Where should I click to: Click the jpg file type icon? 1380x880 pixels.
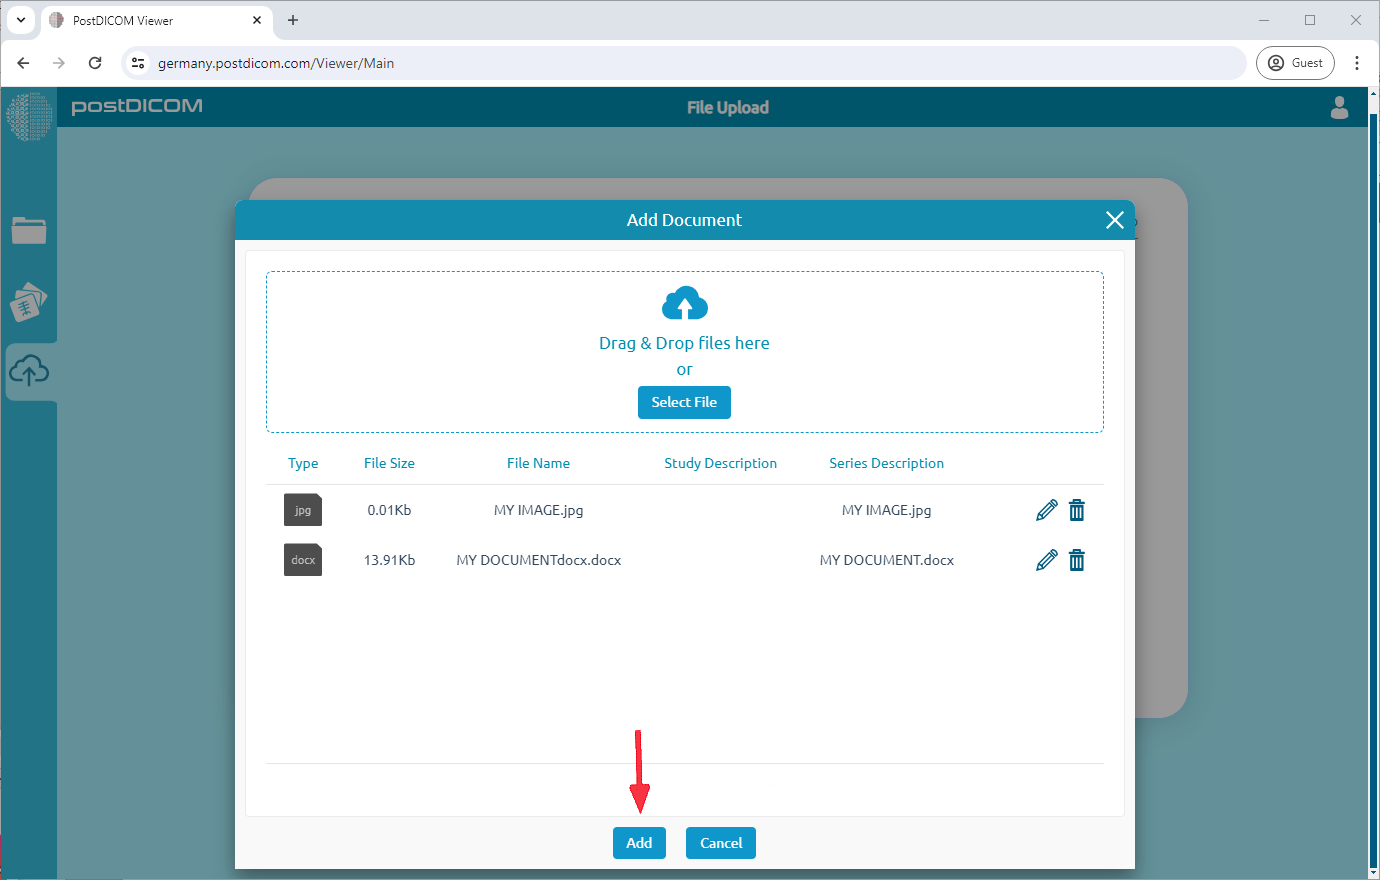(x=303, y=510)
